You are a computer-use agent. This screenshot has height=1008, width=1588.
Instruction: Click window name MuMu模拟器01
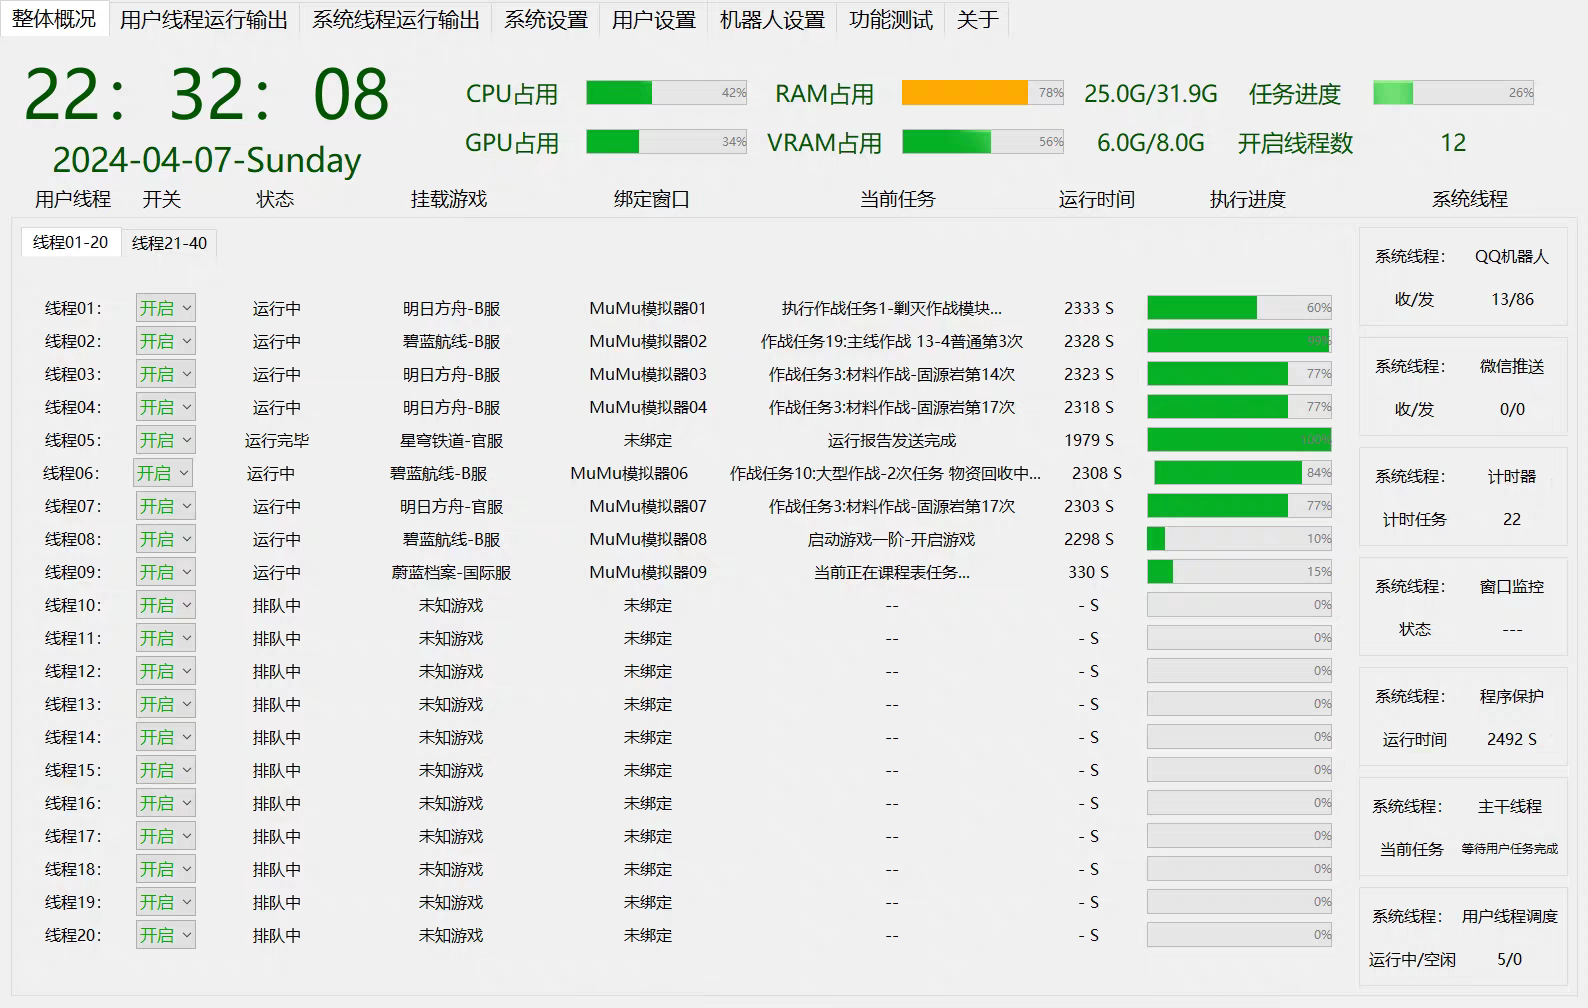pos(648,308)
